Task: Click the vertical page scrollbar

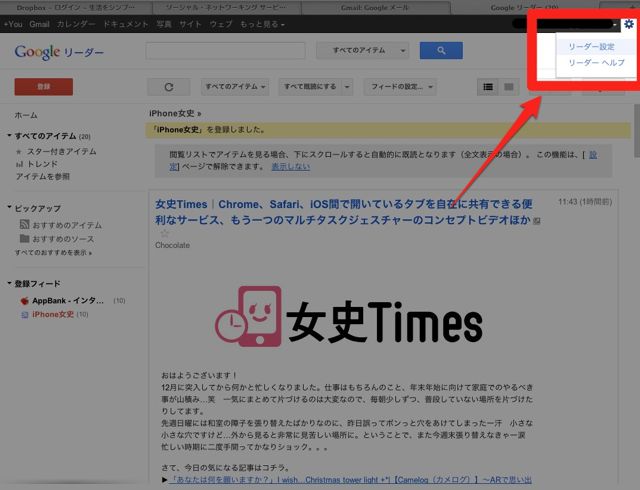Action: coord(637,131)
